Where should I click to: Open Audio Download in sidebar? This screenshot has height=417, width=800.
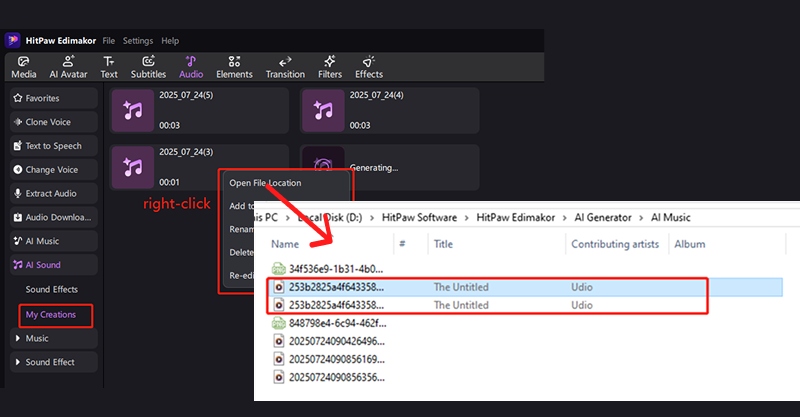point(54,217)
